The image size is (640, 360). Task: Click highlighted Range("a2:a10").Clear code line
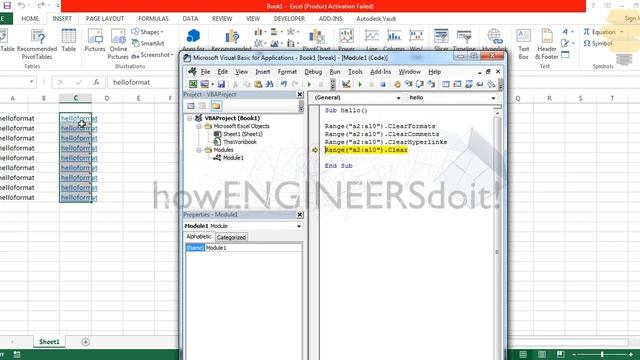pos(366,150)
